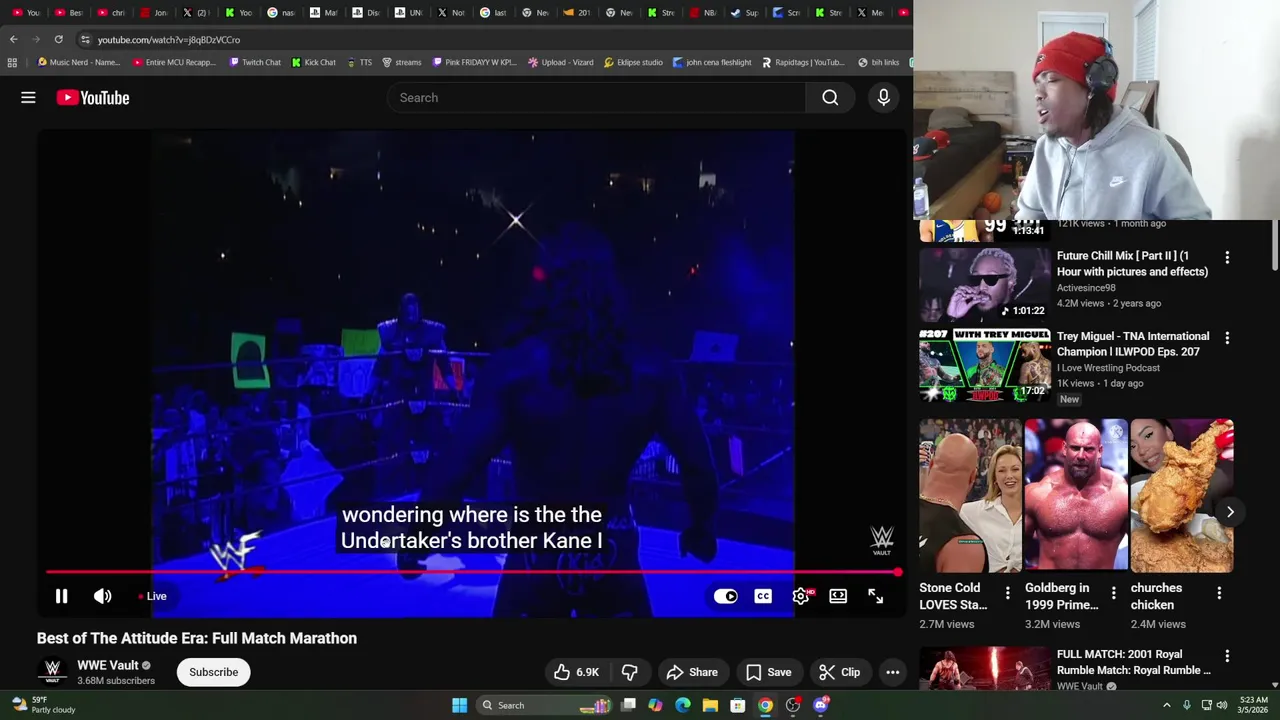Image resolution: width=1280 pixels, height=720 pixels.
Task: Open options for churches chicken short
Action: 1219,593
